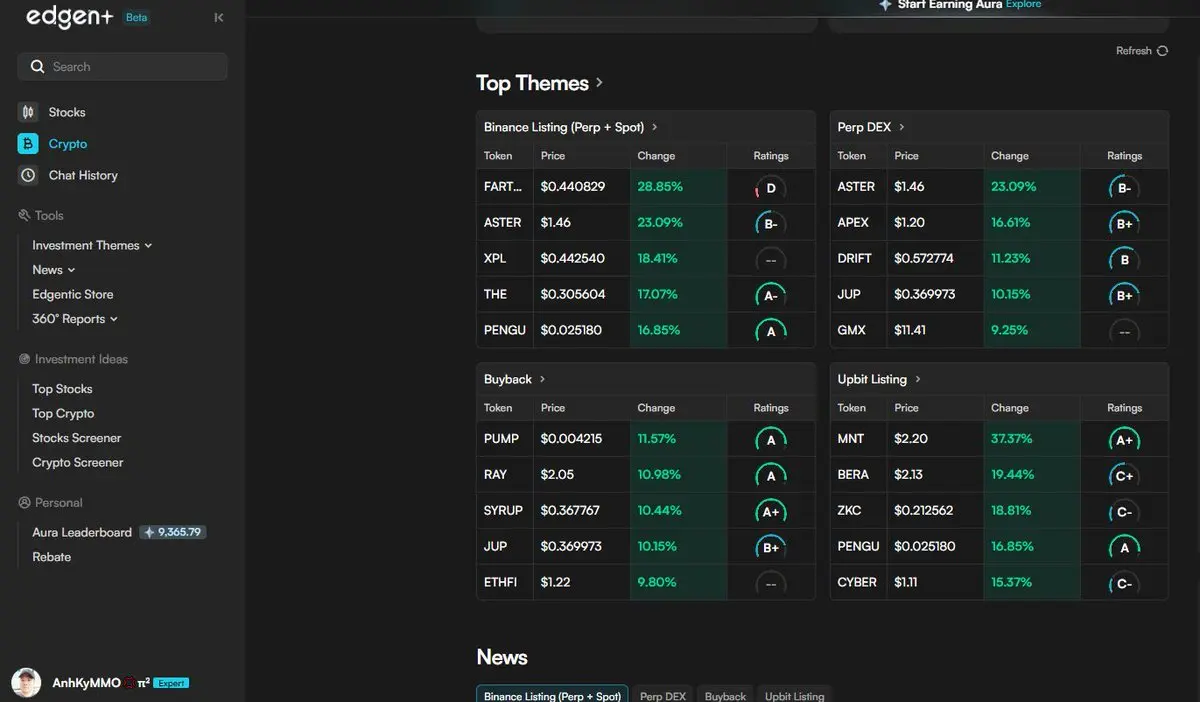Click A rating icon for RAY

[x=770, y=476]
